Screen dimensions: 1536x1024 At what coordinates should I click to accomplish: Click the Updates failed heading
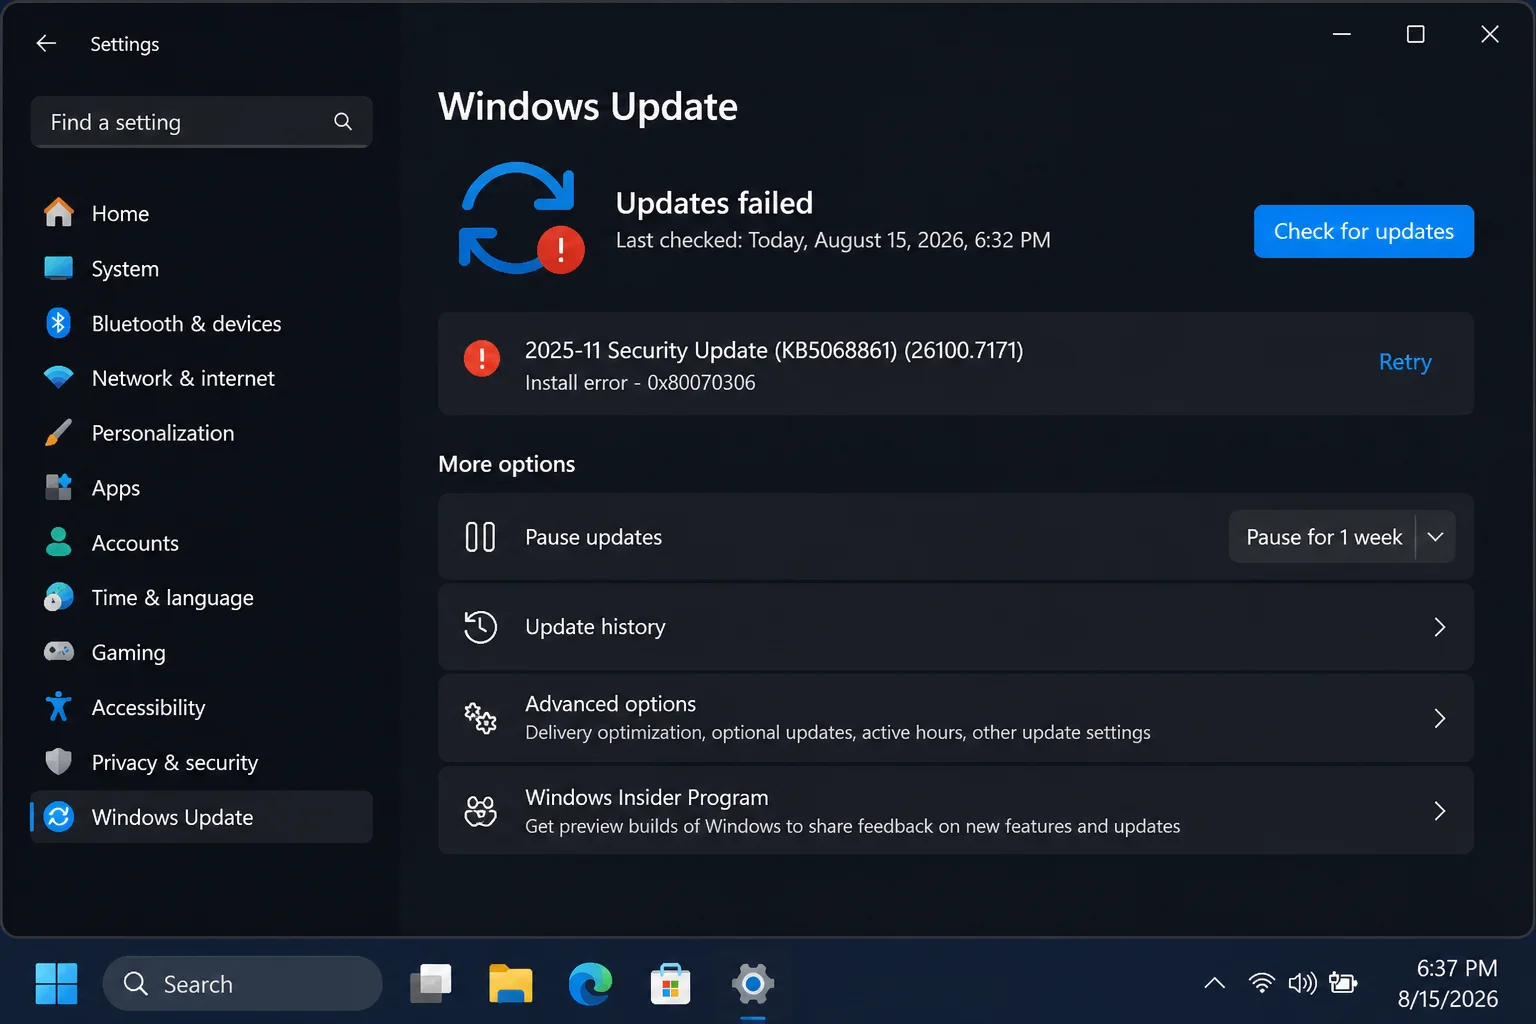pos(714,203)
